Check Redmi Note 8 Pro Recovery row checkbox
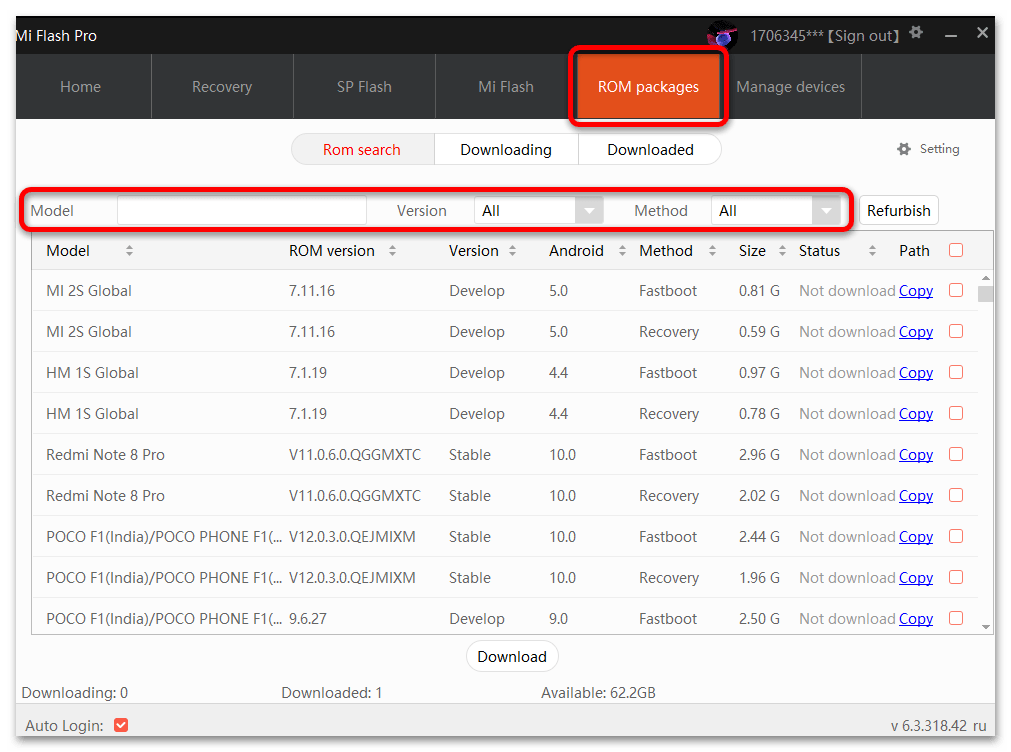Screen dimensions: 1011x752 (956, 495)
